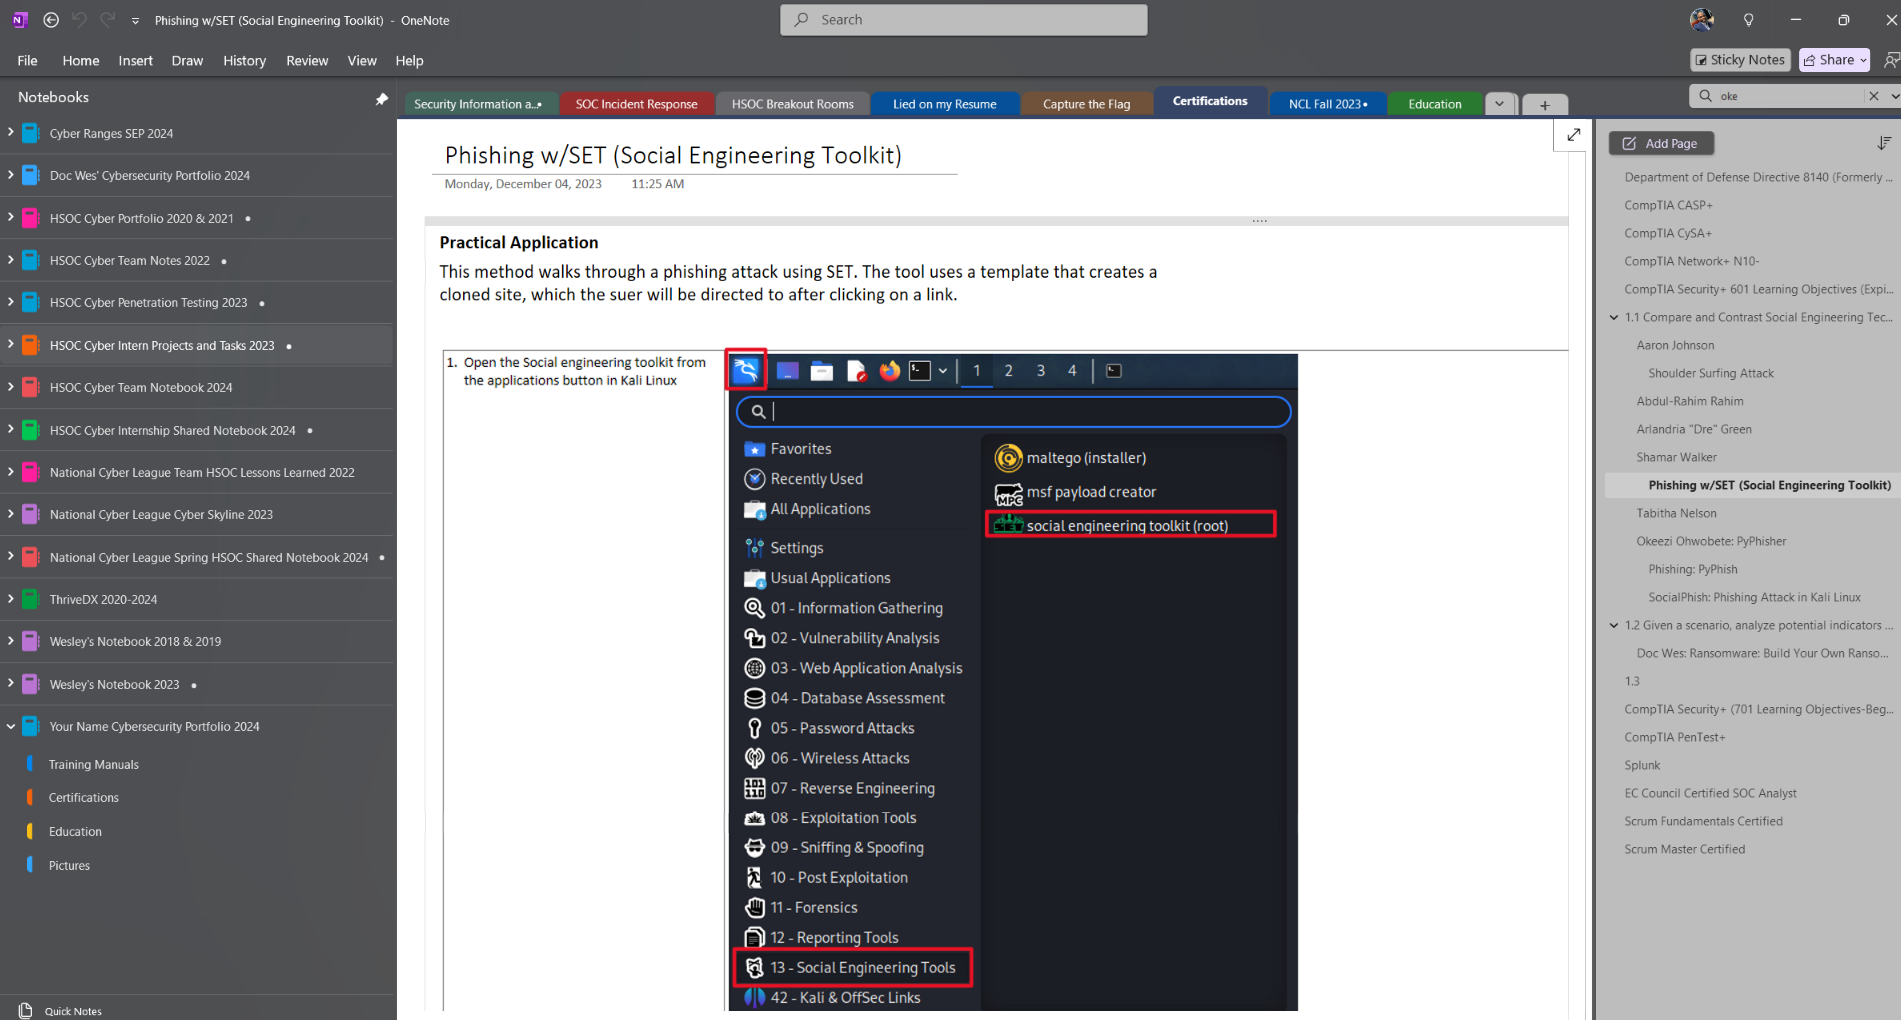
Task: Click the note container drag handle dots
Action: click(x=1259, y=220)
